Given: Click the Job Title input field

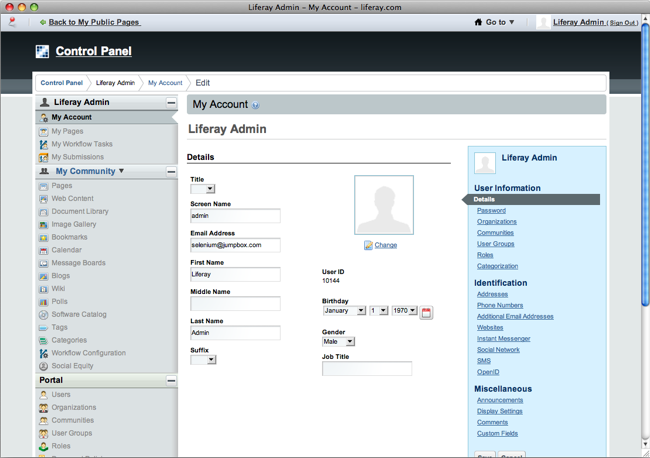Looking at the screenshot, I should click(367, 368).
